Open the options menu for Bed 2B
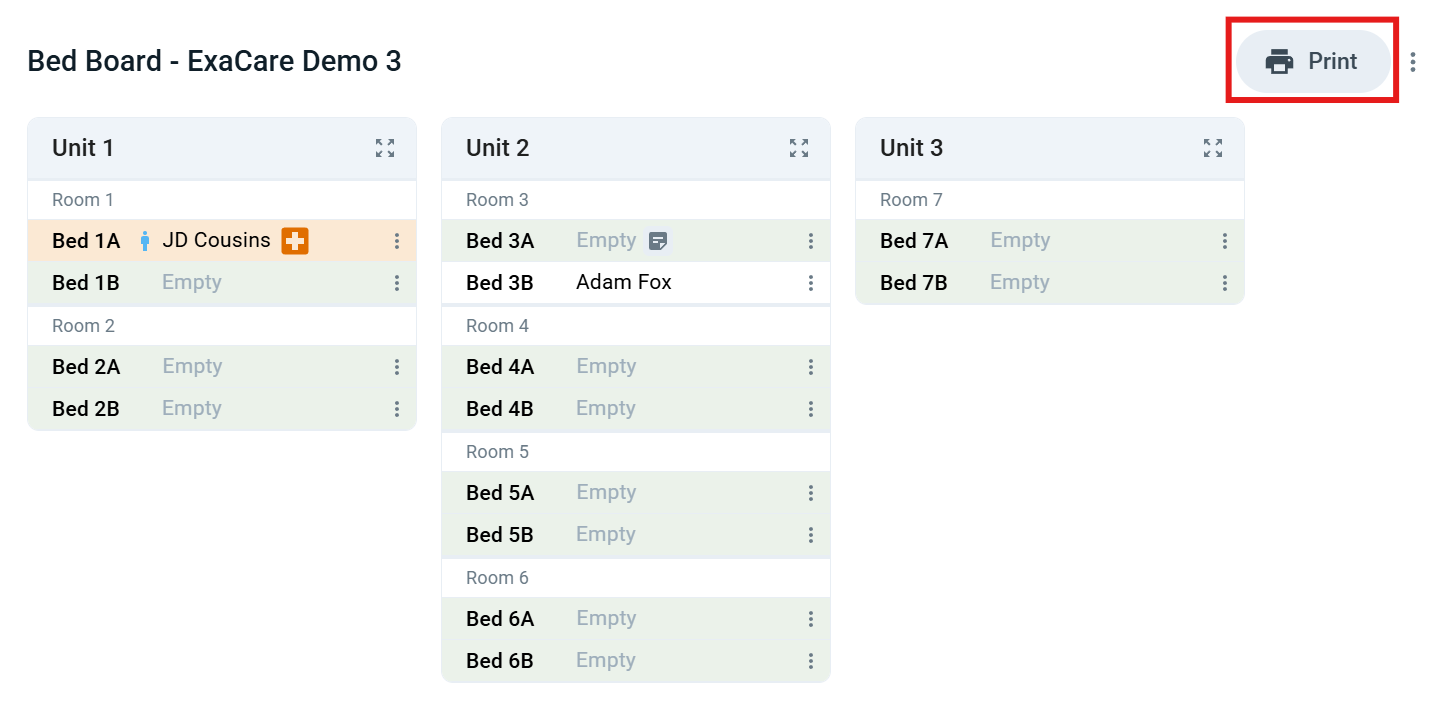The image size is (1453, 705). tap(397, 409)
